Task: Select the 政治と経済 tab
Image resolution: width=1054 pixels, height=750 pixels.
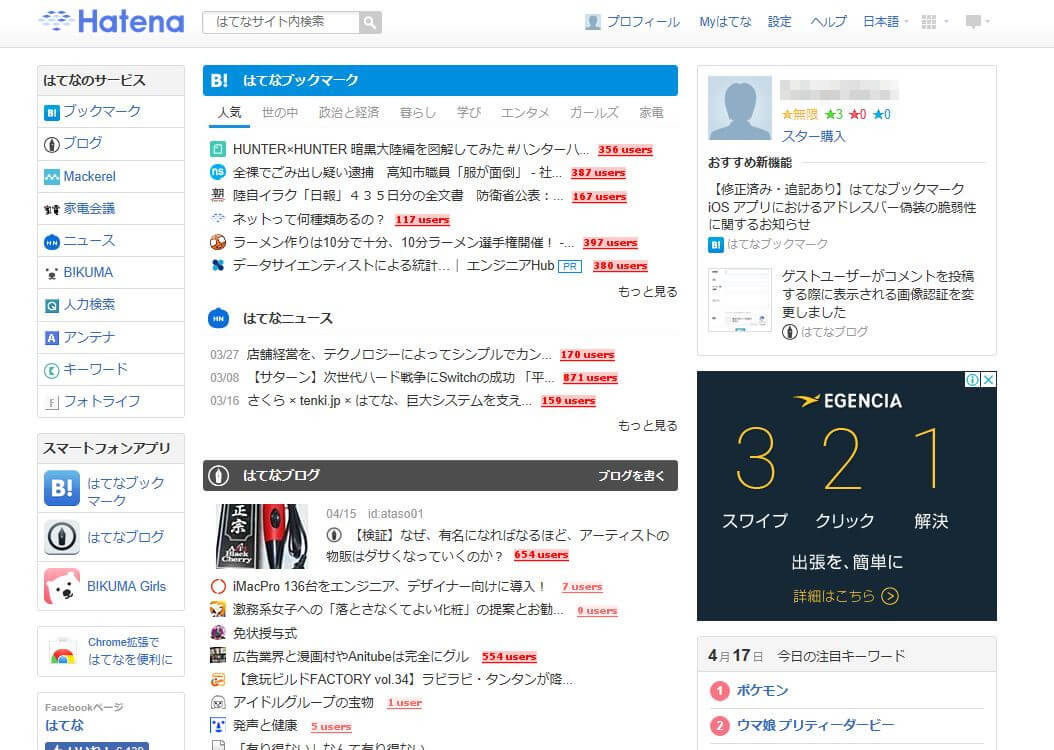Action: tap(349, 113)
